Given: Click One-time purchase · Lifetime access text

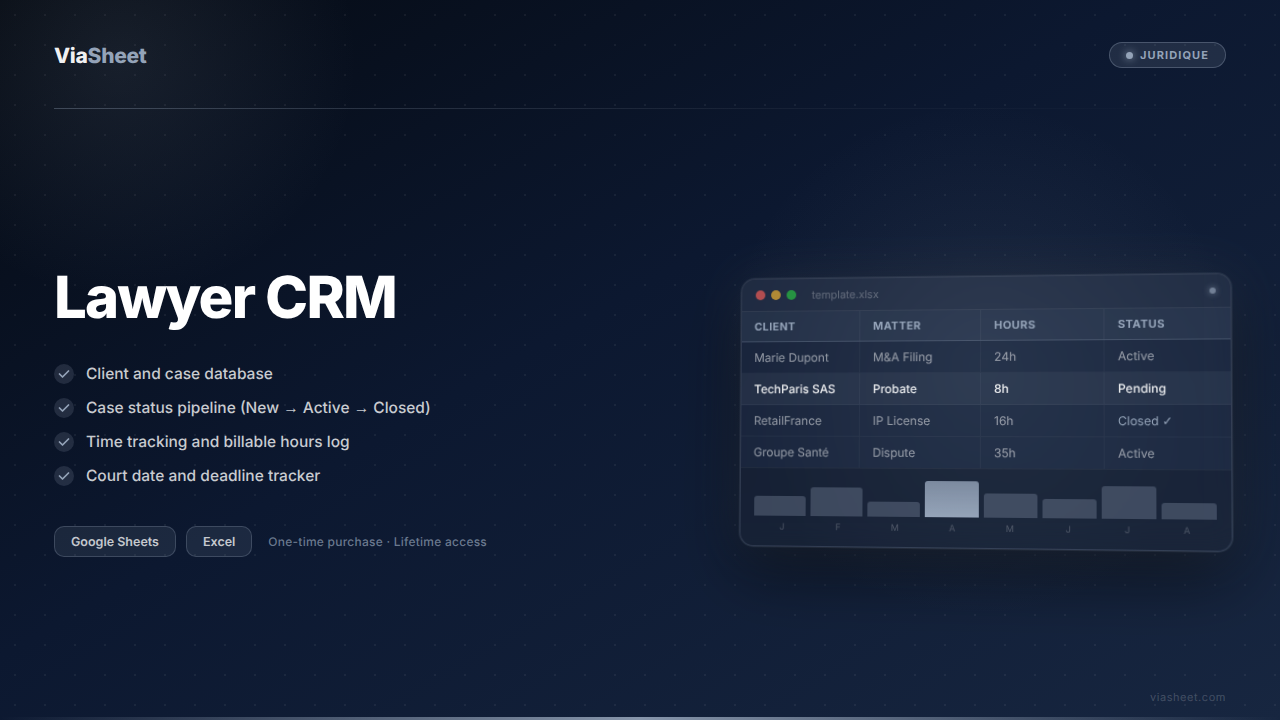Looking at the screenshot, I should pyautogui.click(x=377, y=541).
